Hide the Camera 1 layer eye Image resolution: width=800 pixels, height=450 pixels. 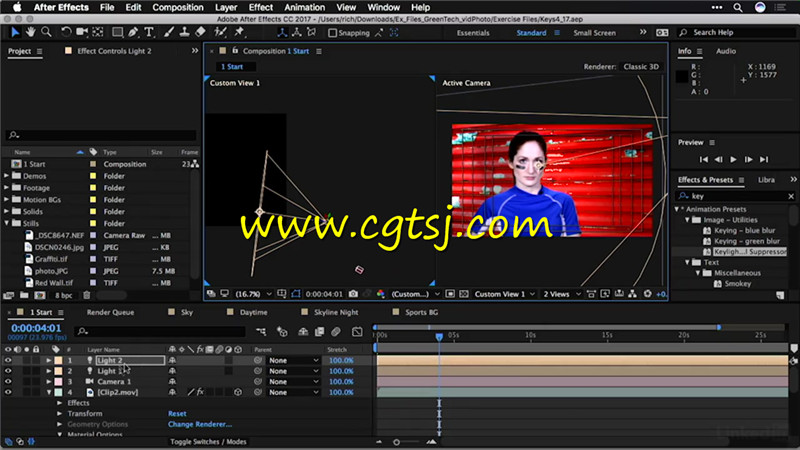click(x=8, y=382)
